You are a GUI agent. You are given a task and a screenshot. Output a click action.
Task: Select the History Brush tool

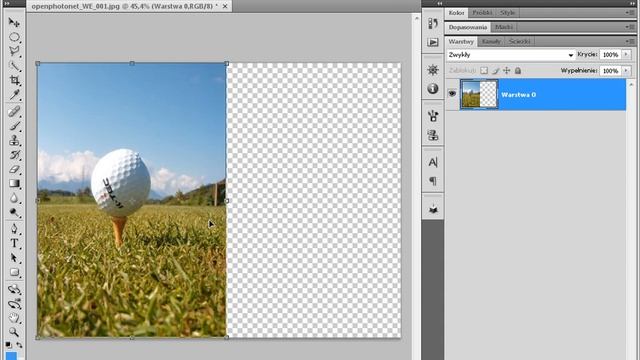14,155
